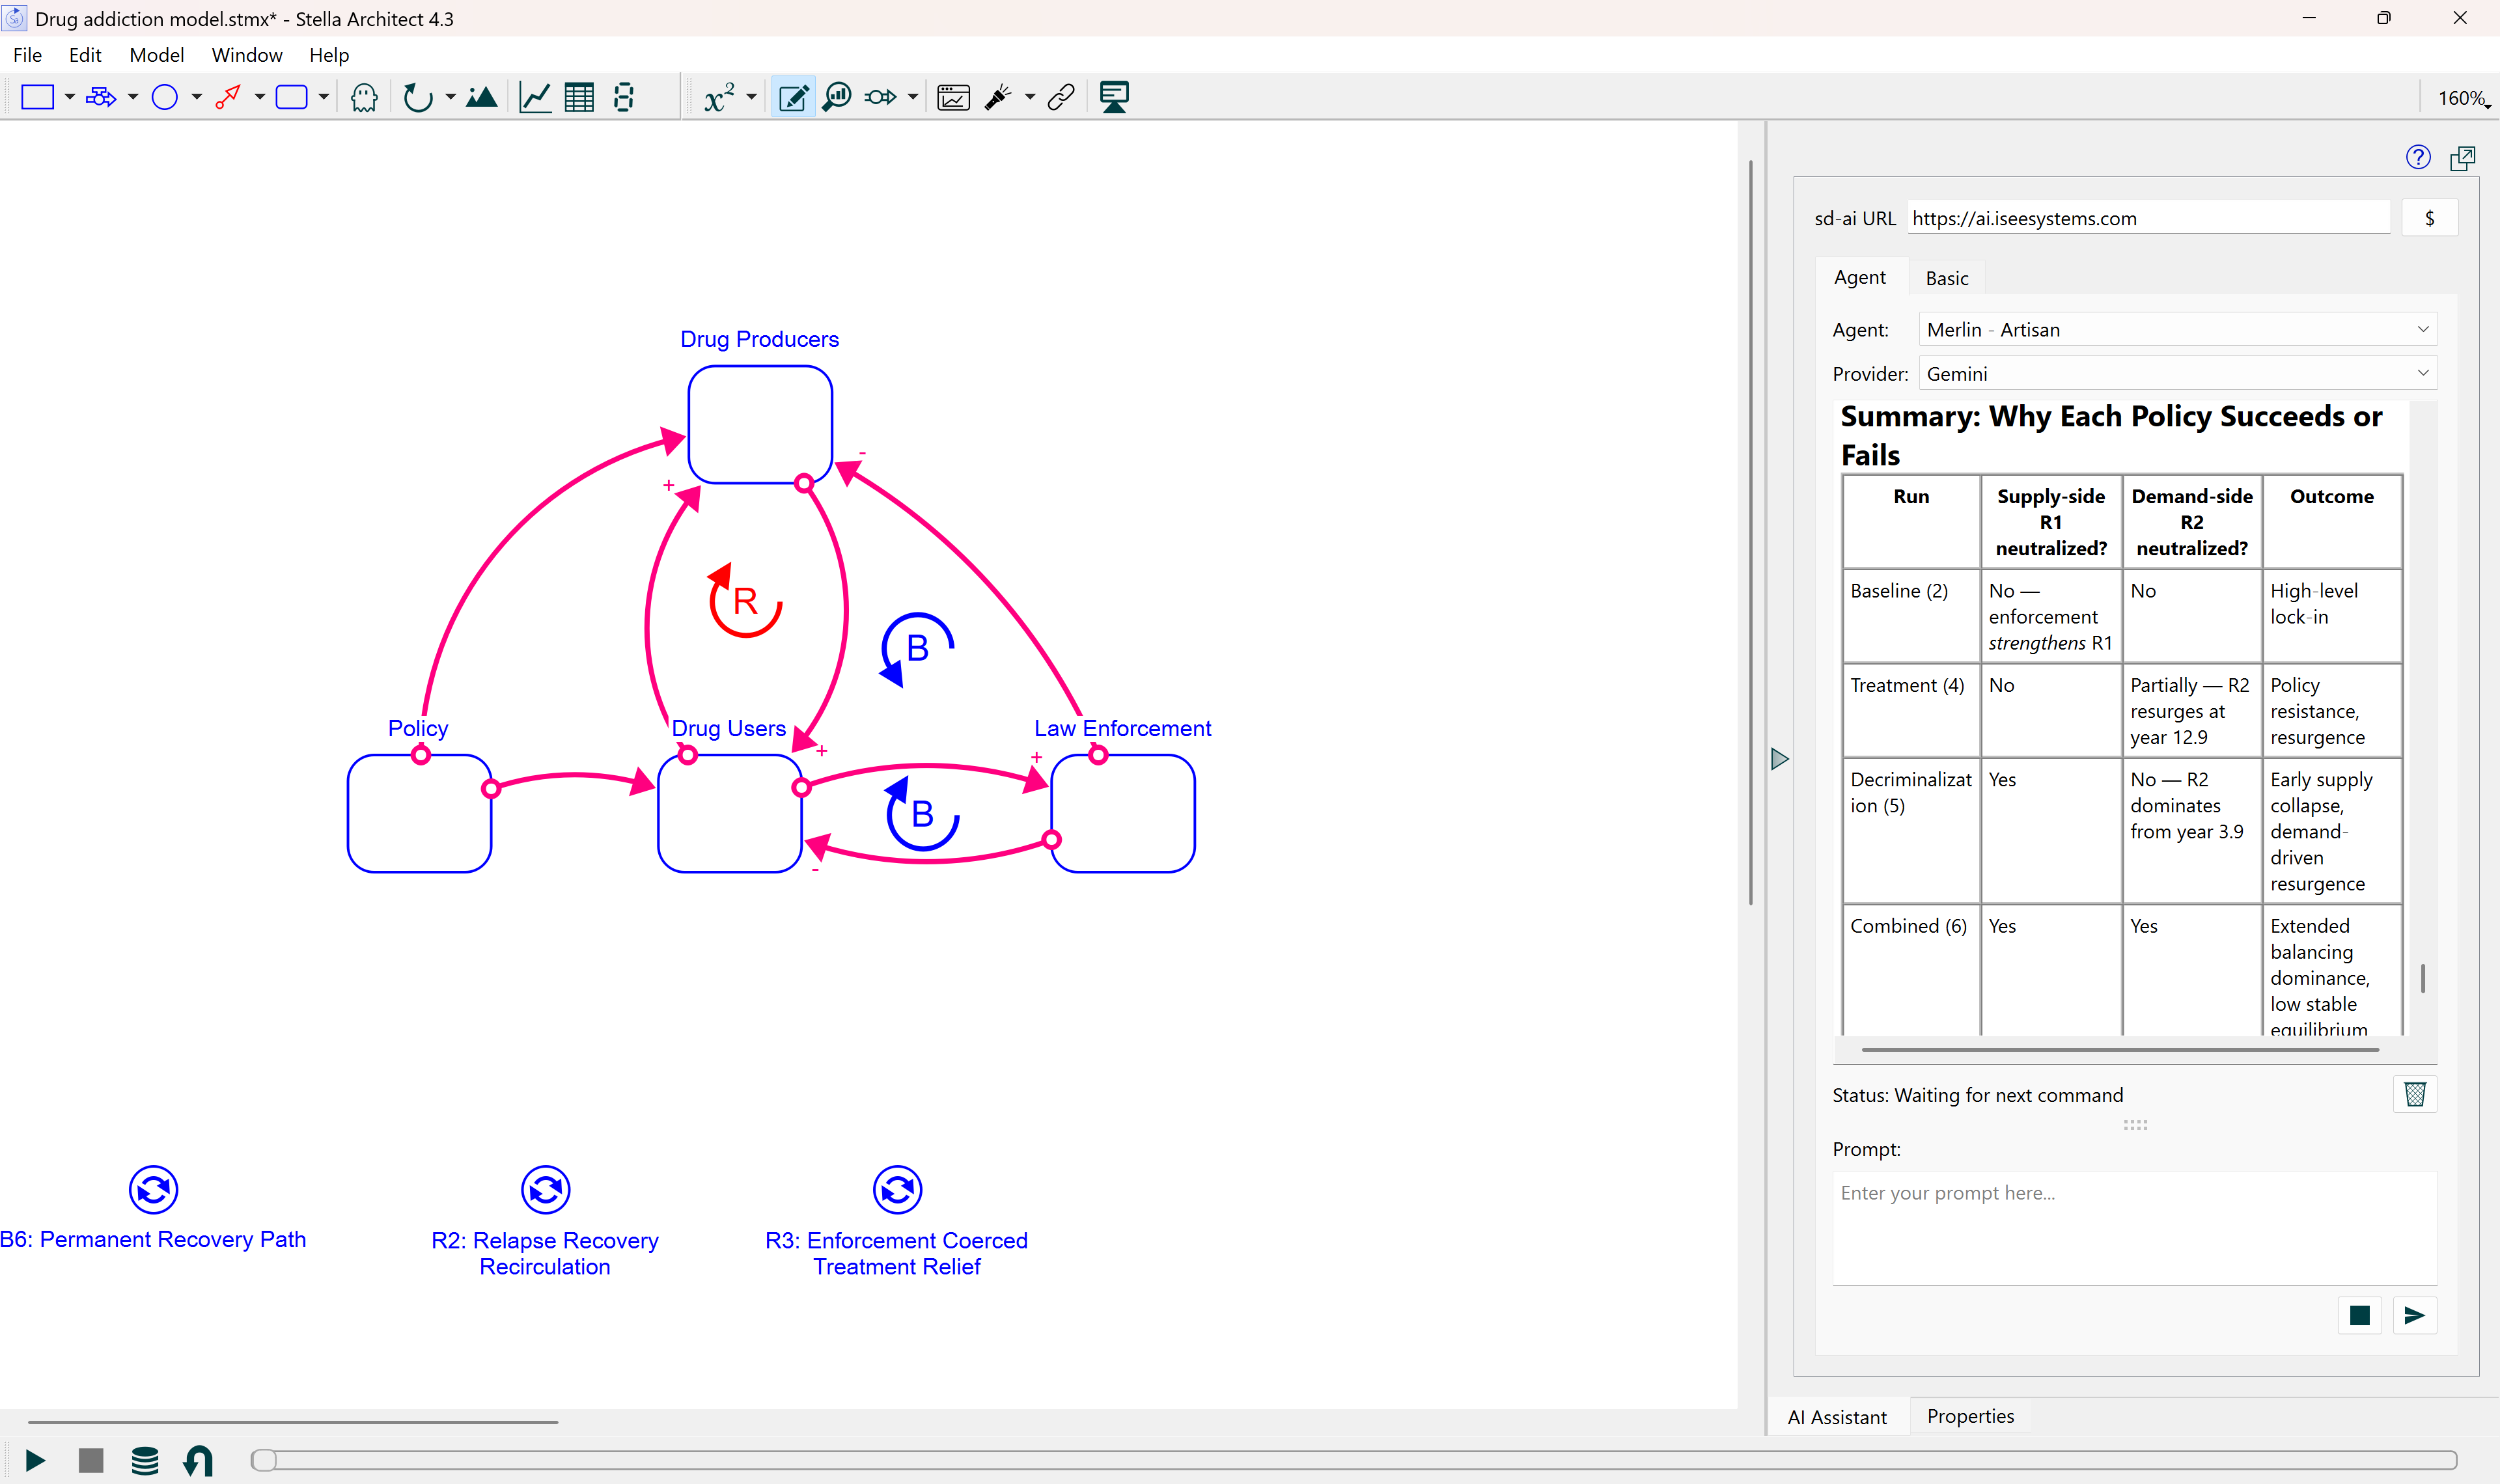
Task: Open the Edit menu
Action: point(85,55)
